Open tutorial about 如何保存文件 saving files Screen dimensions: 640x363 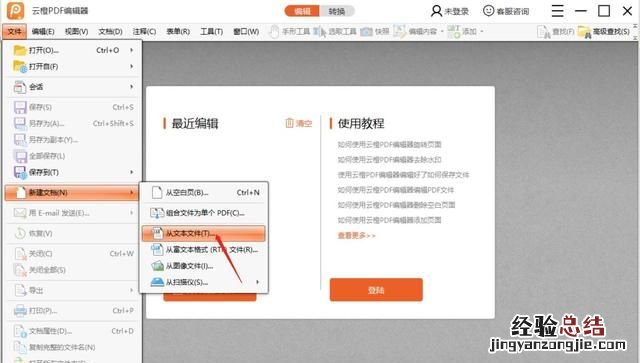pos(403,175)
